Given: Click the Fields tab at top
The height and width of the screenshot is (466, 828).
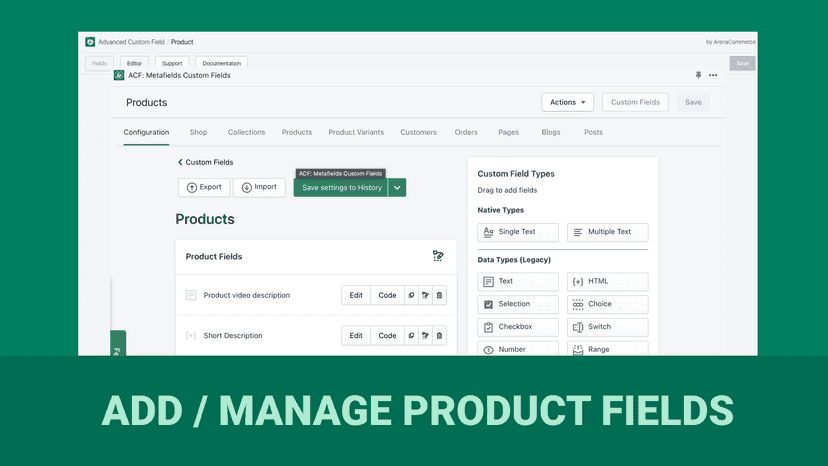Looking at the screenshot, I should pyautogui.click(x=99, y=63).
